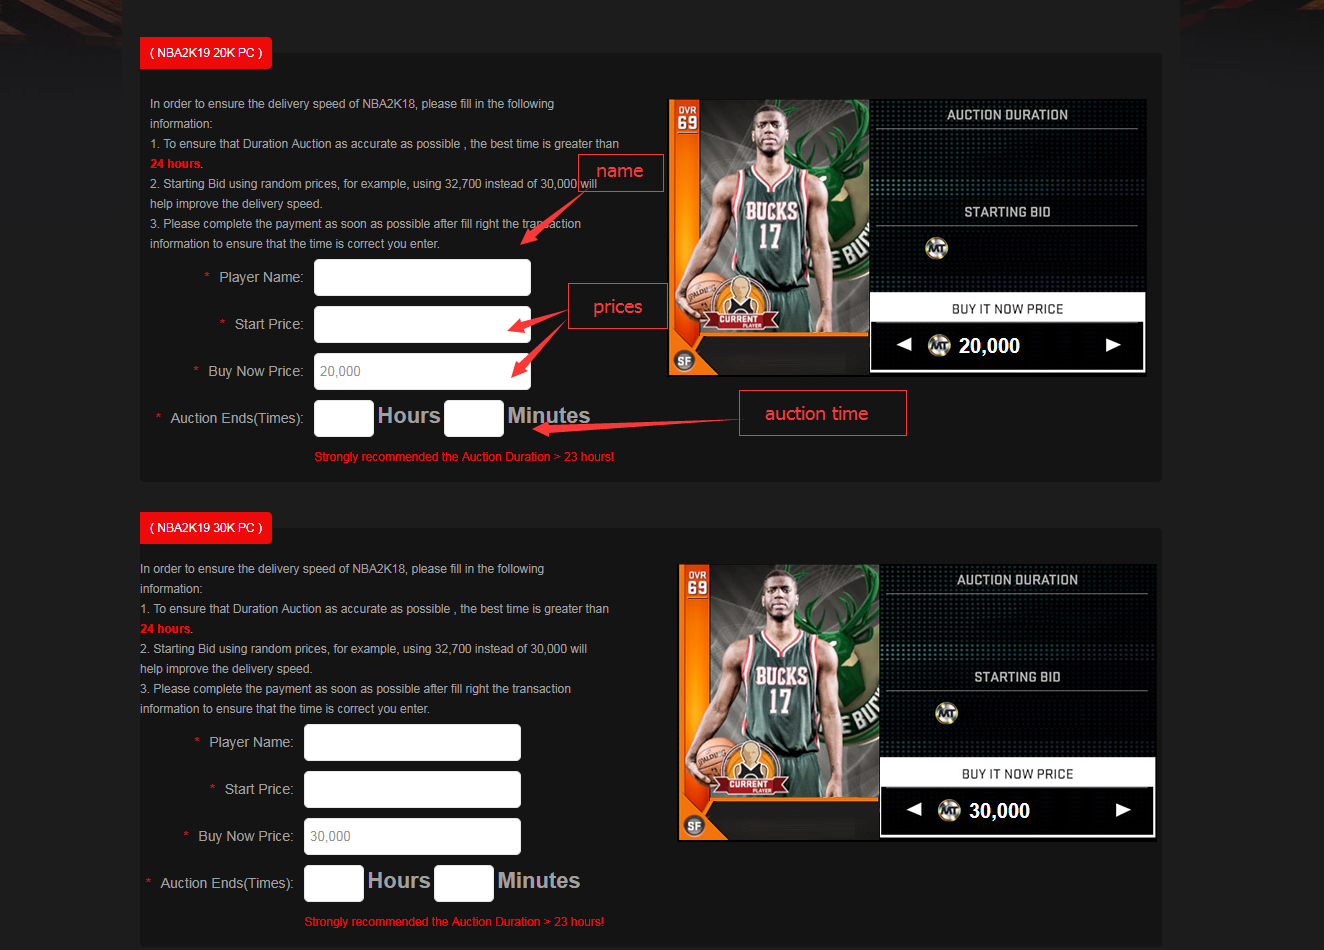Click OVR 69 rating on 30K player card

pos(697,583)
